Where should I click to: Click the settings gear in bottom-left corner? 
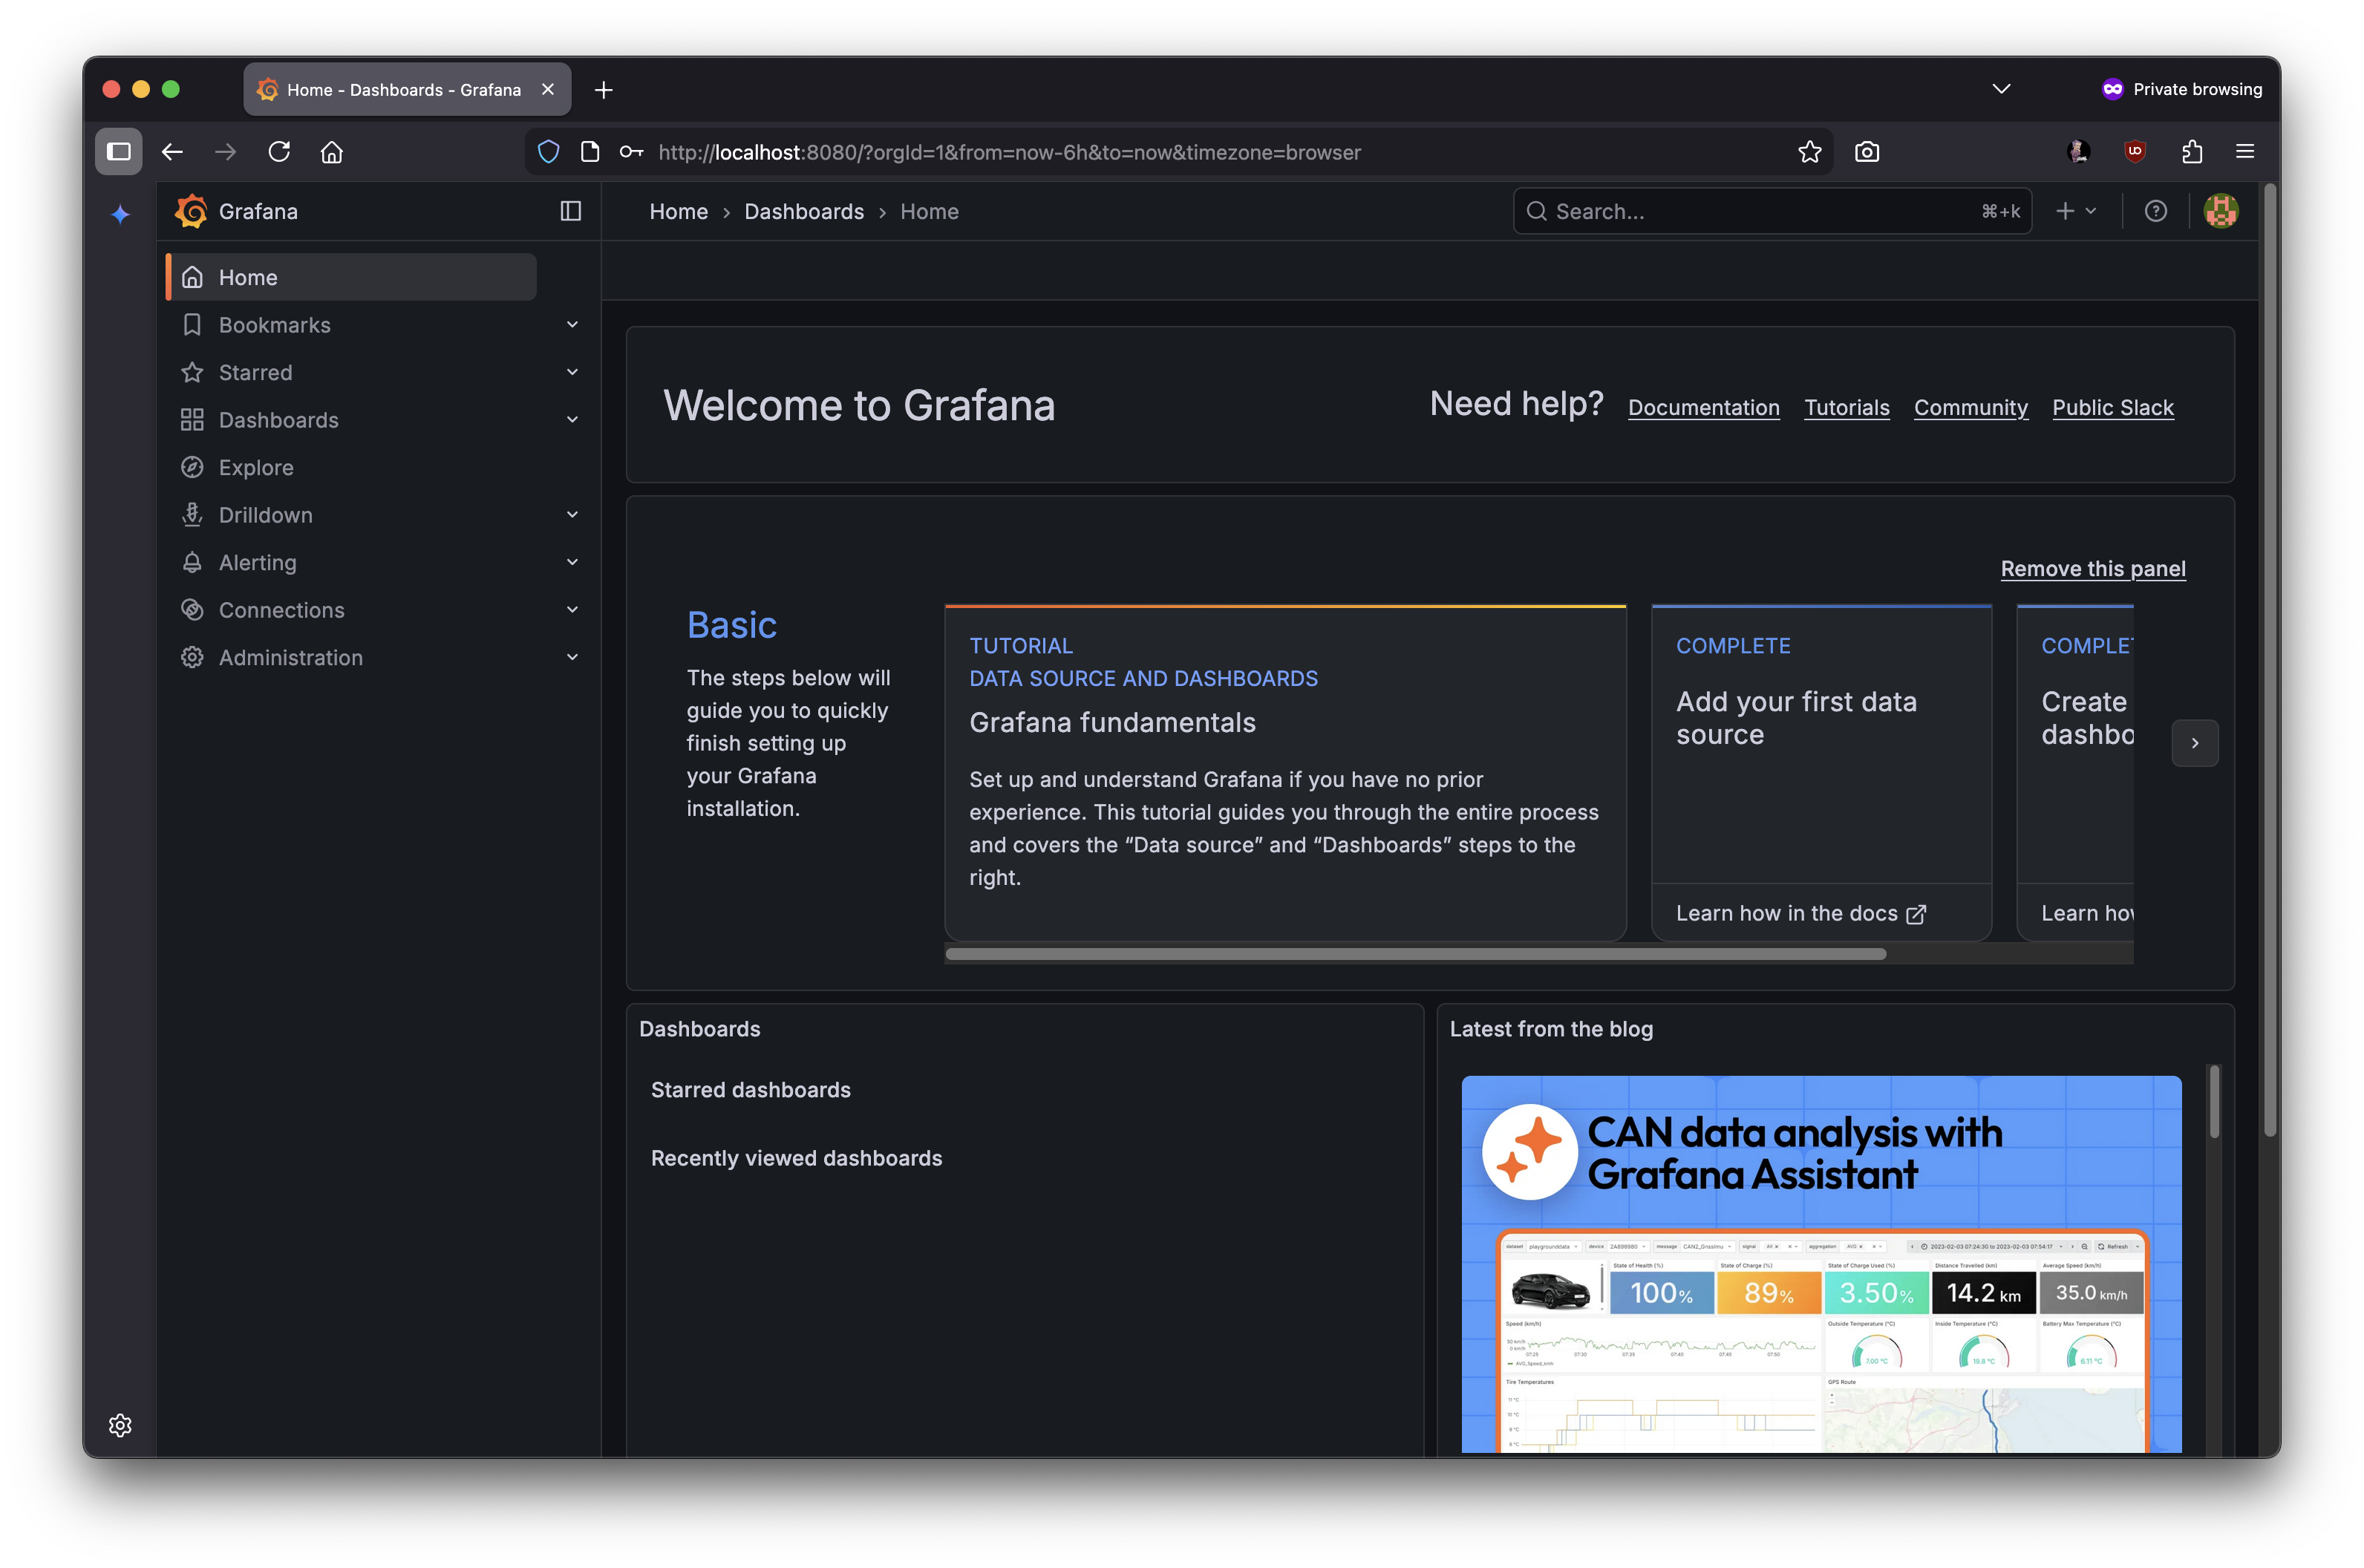click(120, 1425)
